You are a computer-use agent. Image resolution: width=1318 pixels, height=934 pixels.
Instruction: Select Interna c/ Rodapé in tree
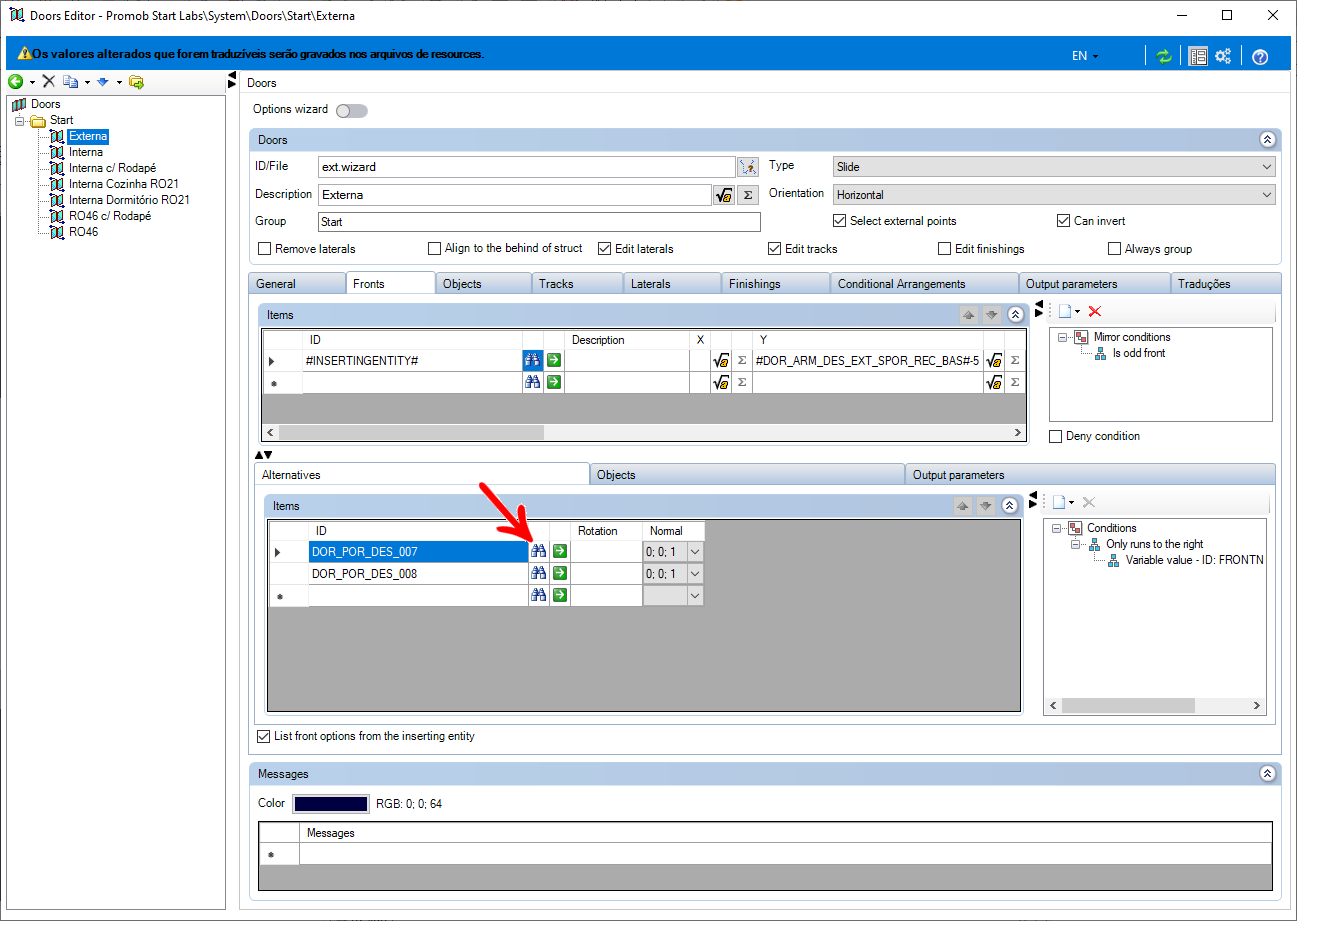[x=112, y=168]
